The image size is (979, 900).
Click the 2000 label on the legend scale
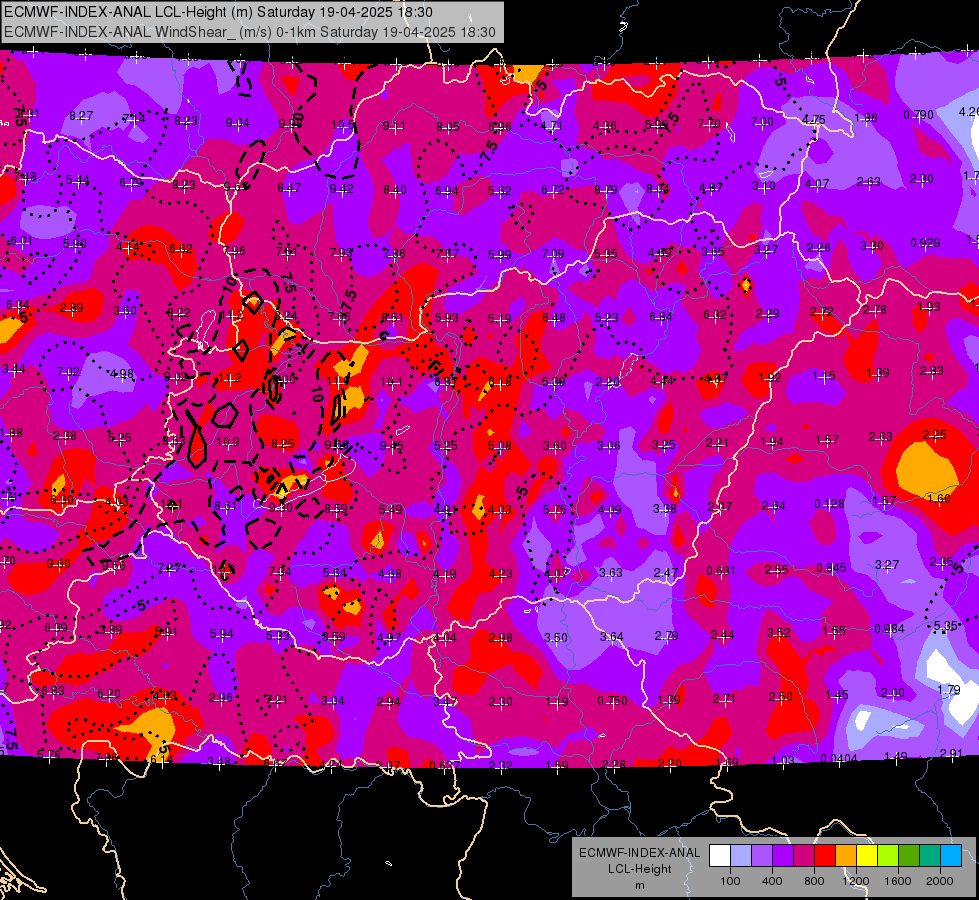coord(940,881)
